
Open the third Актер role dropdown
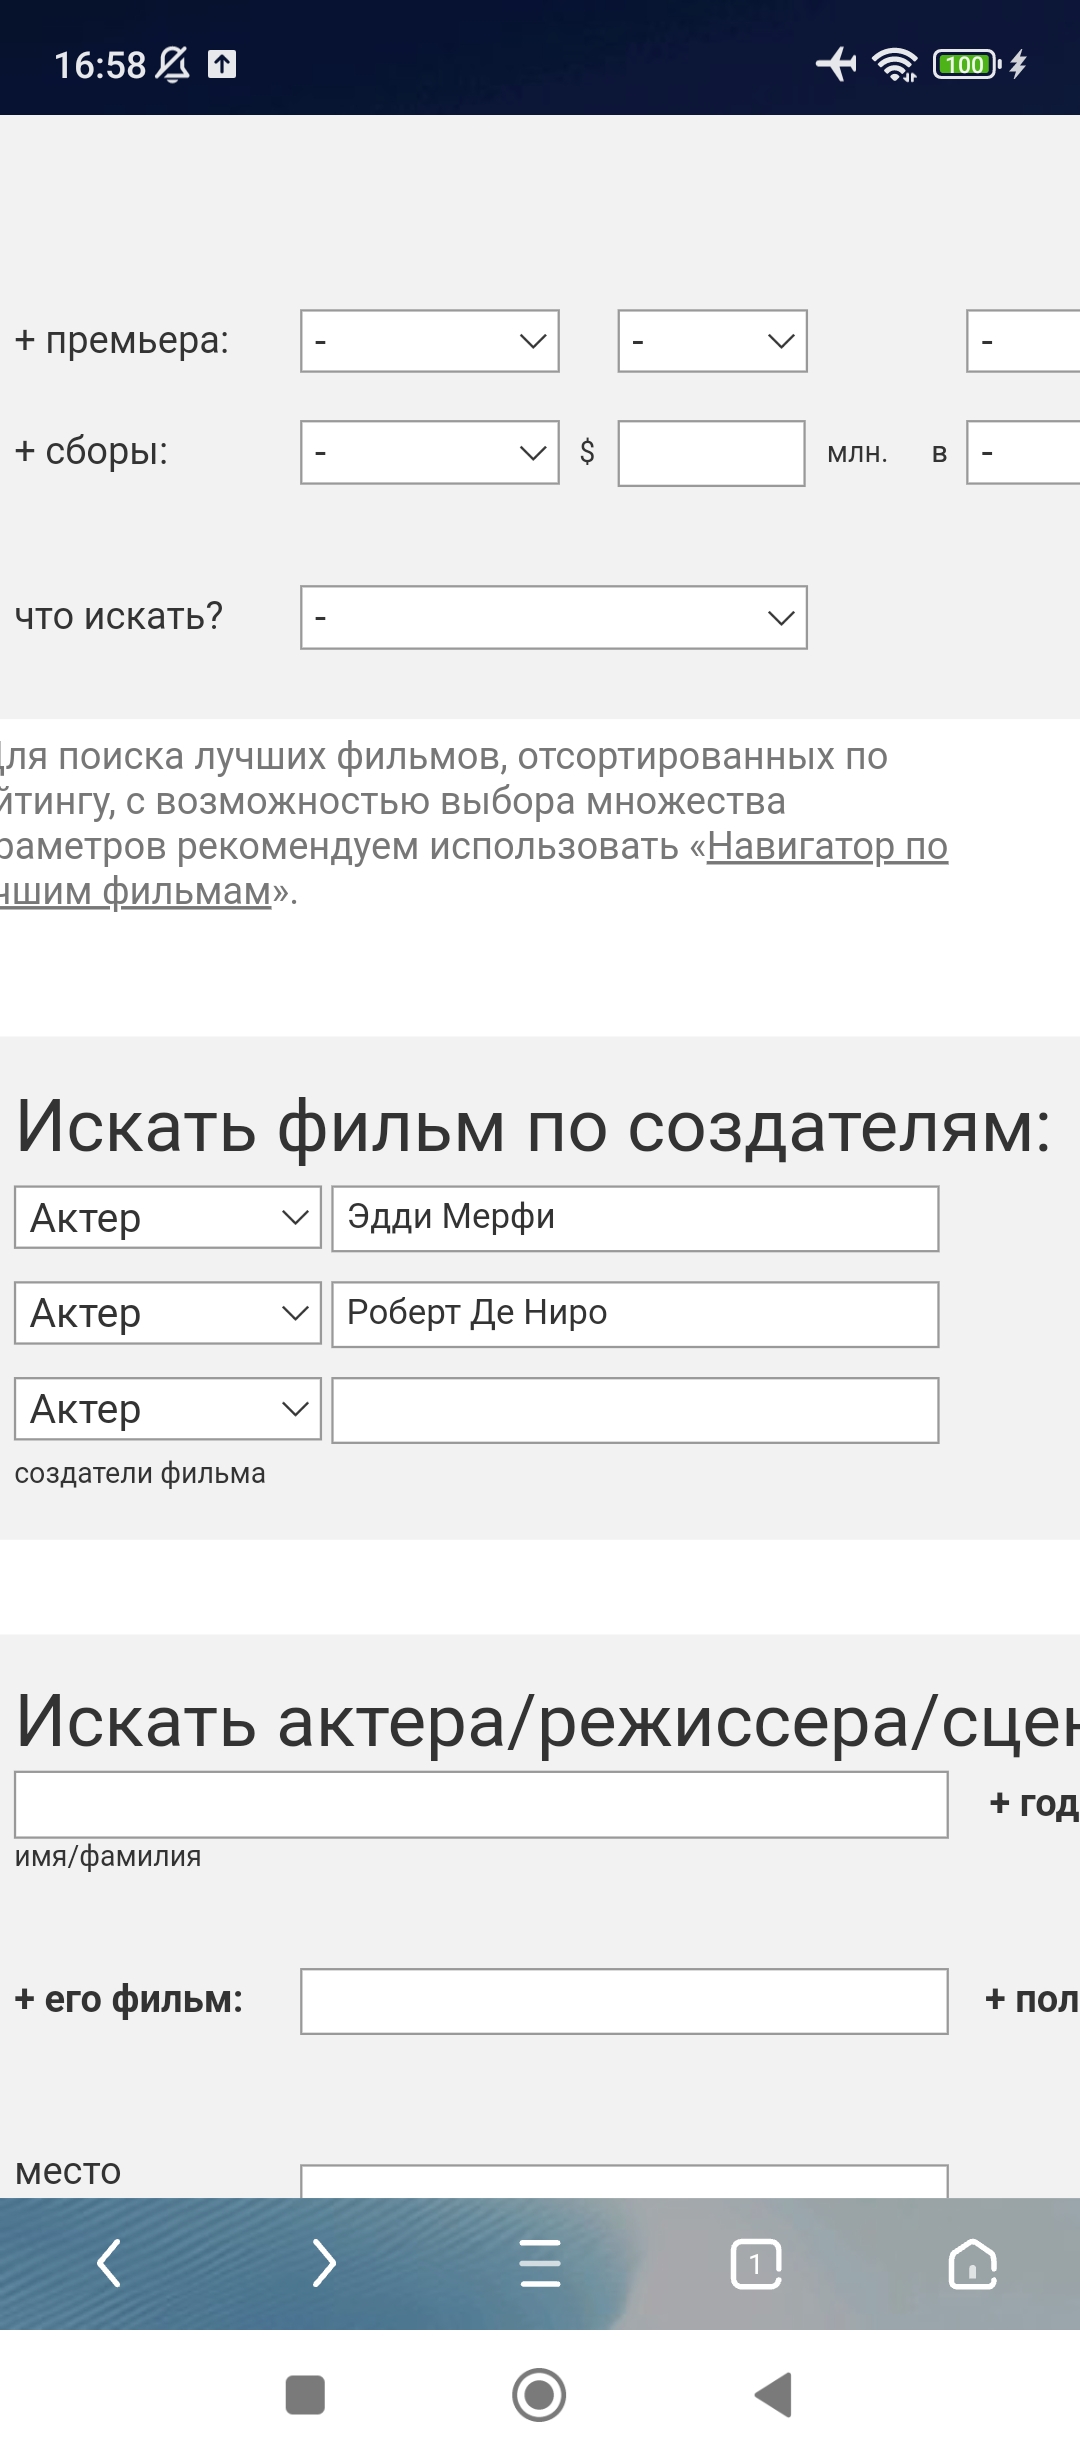pos(168,1409)
